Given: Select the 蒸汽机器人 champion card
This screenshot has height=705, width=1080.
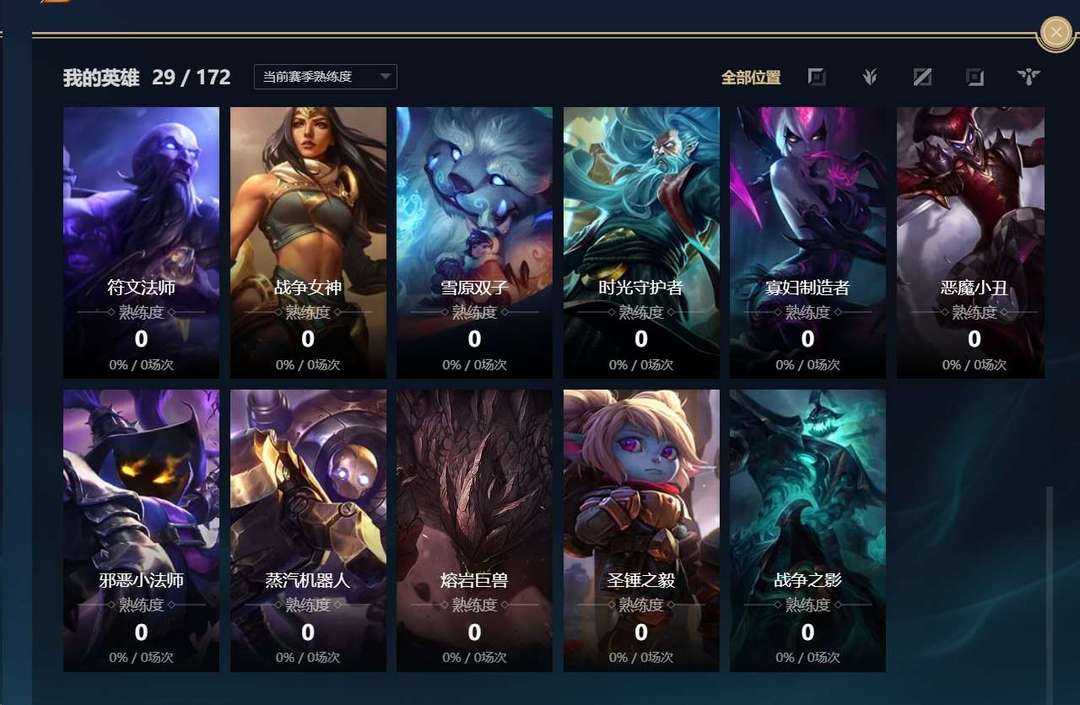Looking at the screenshot, I should pyautogui.click(x=308, y=531).
